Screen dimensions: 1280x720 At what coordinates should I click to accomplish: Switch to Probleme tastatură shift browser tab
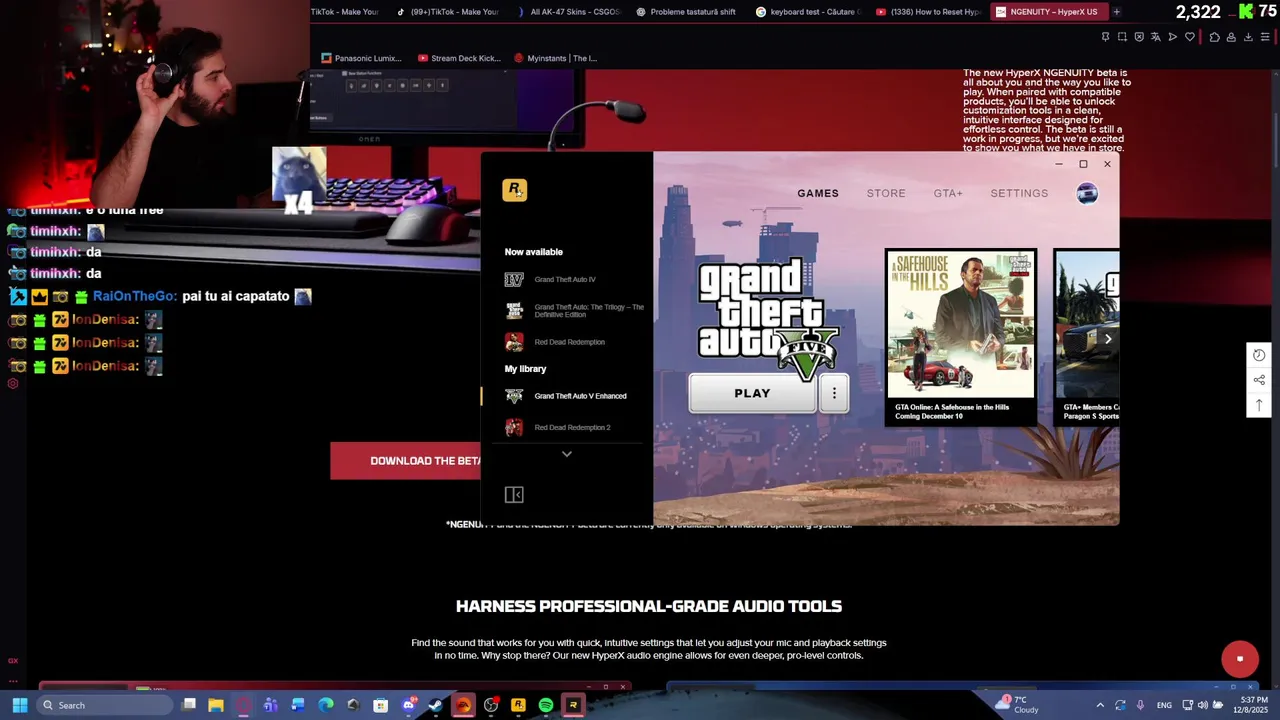point(688,12)
